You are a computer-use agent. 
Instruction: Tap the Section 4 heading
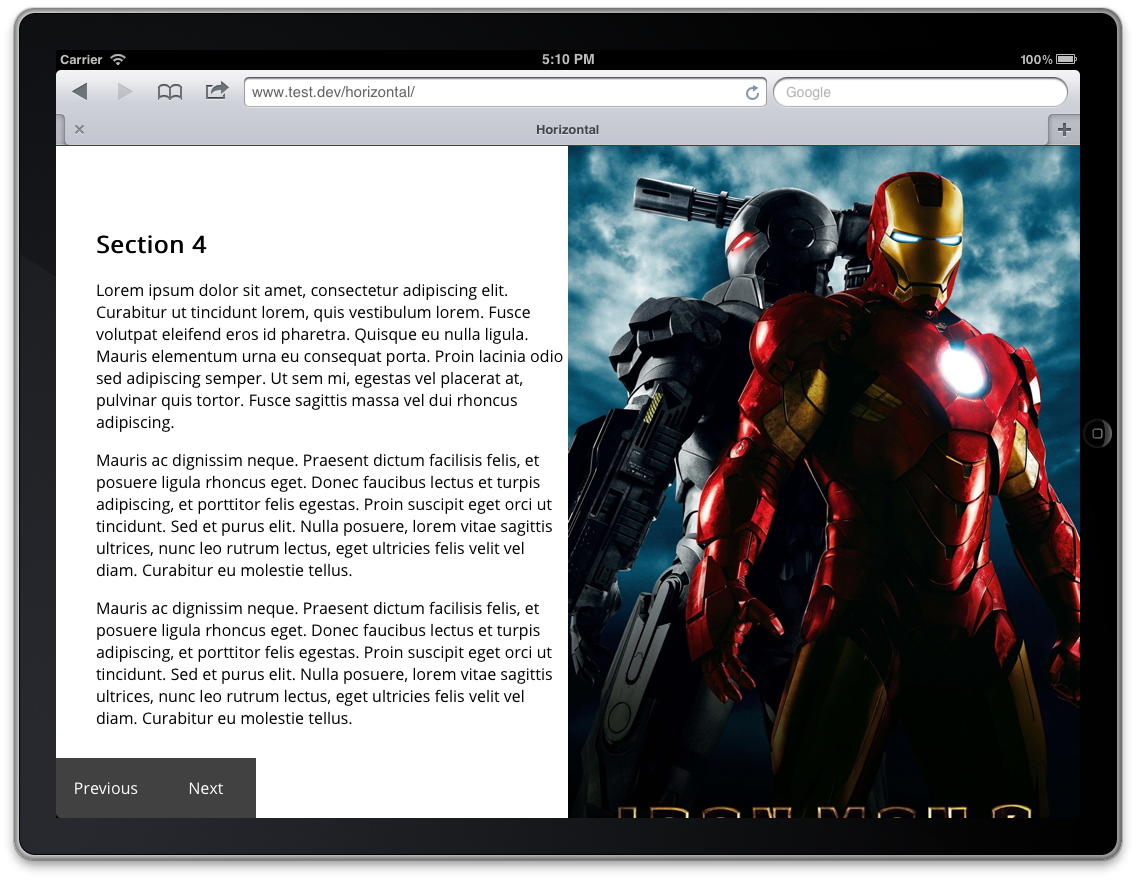coord(151,245)
